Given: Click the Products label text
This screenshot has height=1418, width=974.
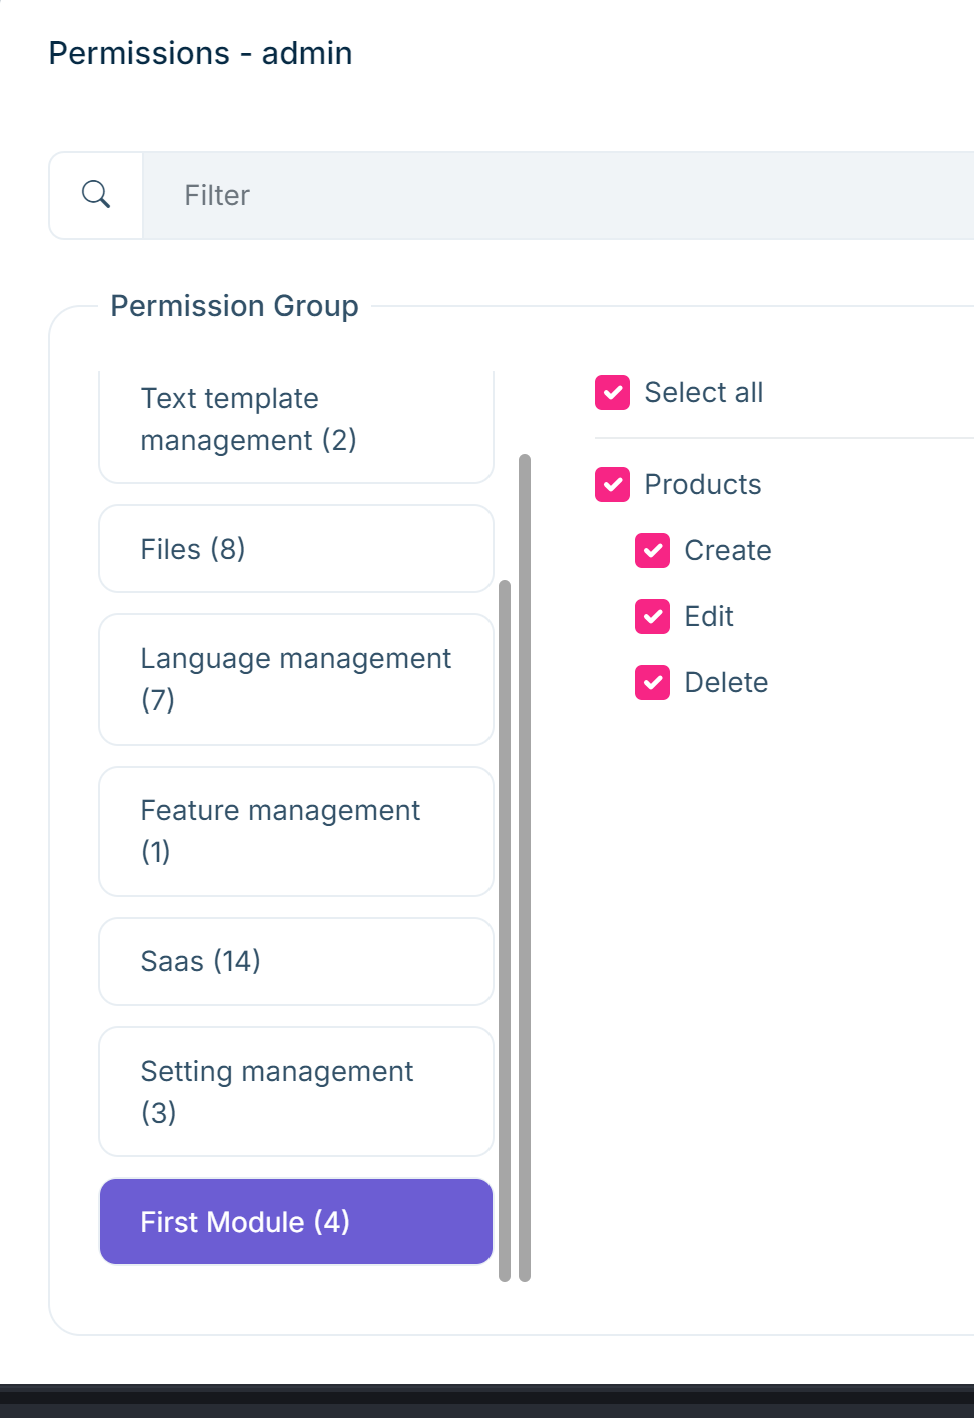Looking at the screenshot, I should (702, 485).
